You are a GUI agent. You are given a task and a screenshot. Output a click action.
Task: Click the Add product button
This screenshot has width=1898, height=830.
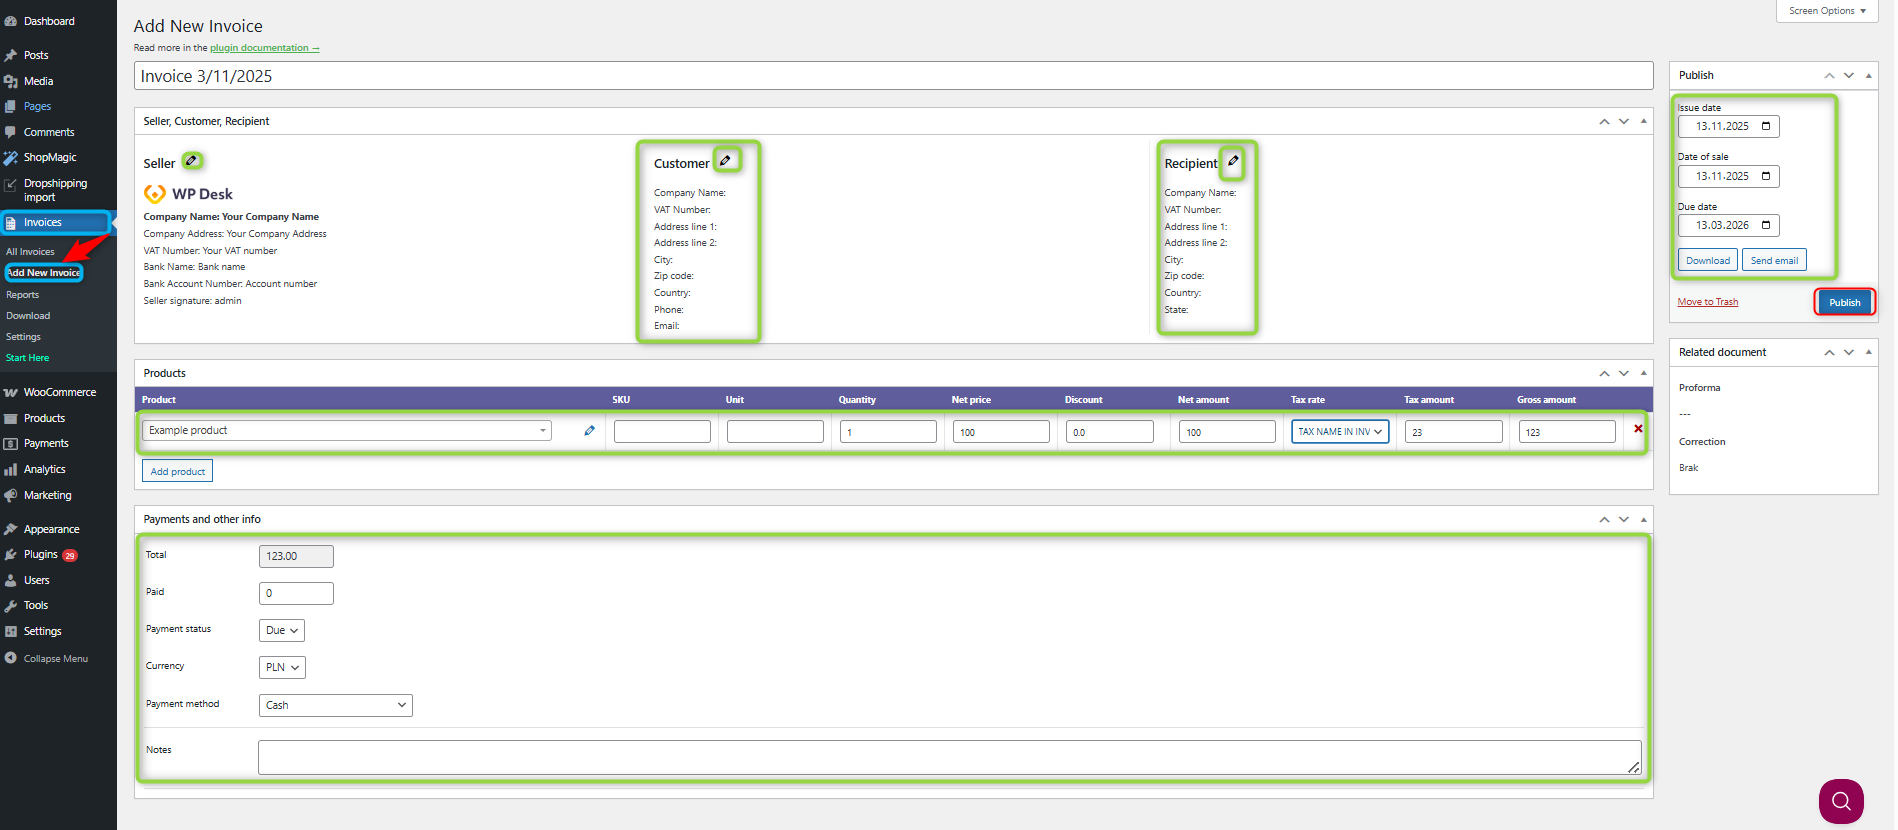(177, 472)
